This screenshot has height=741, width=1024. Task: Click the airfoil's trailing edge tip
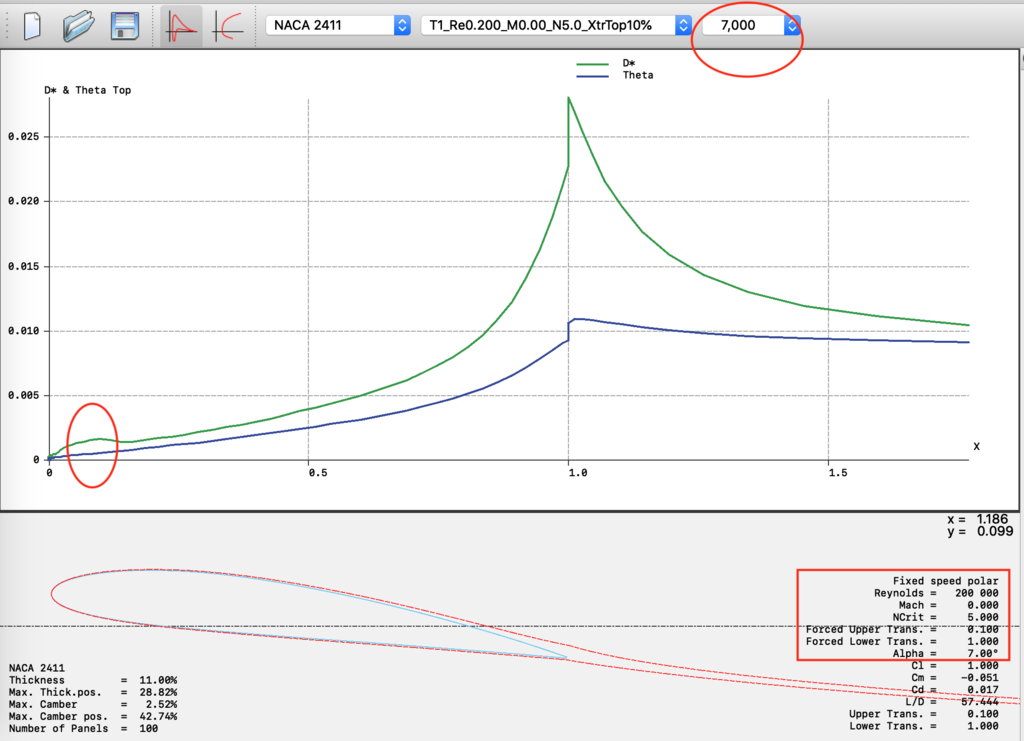coord(567,658)
